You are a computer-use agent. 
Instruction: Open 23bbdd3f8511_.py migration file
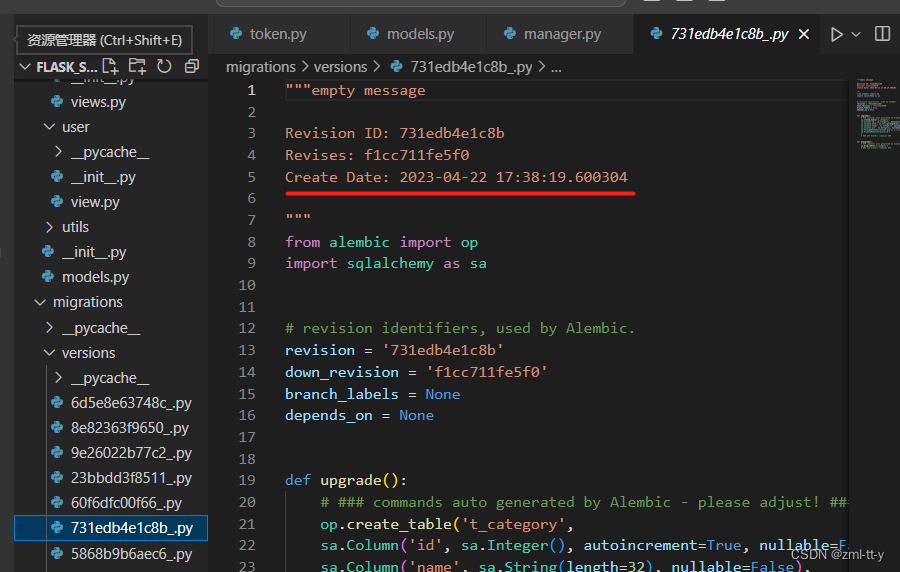pos(131,478)
